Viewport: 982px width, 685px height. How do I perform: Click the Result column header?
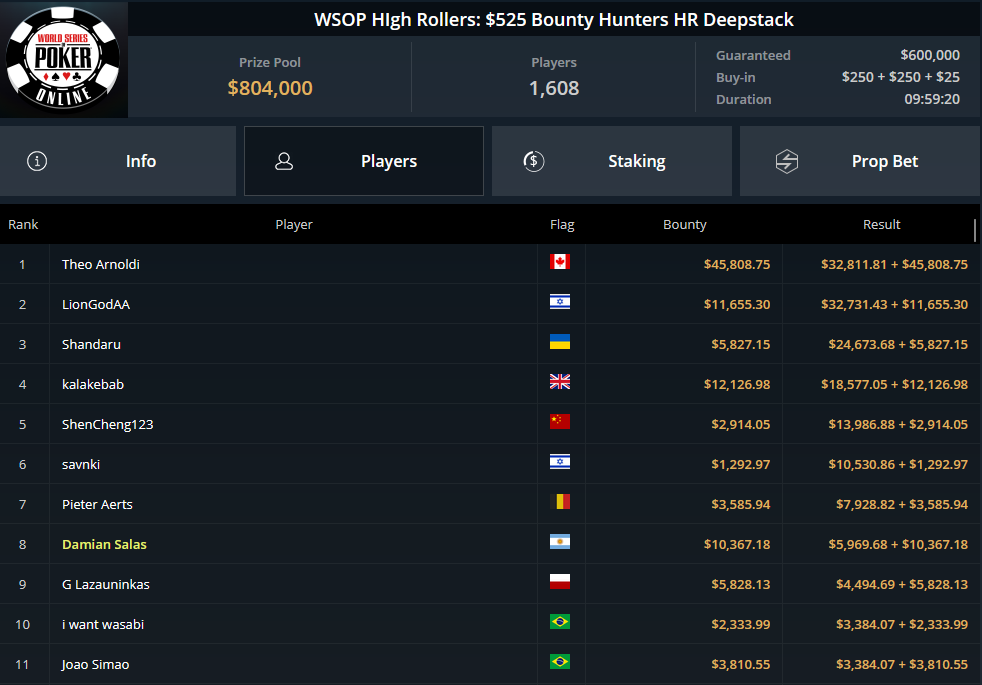click(881, 224)
